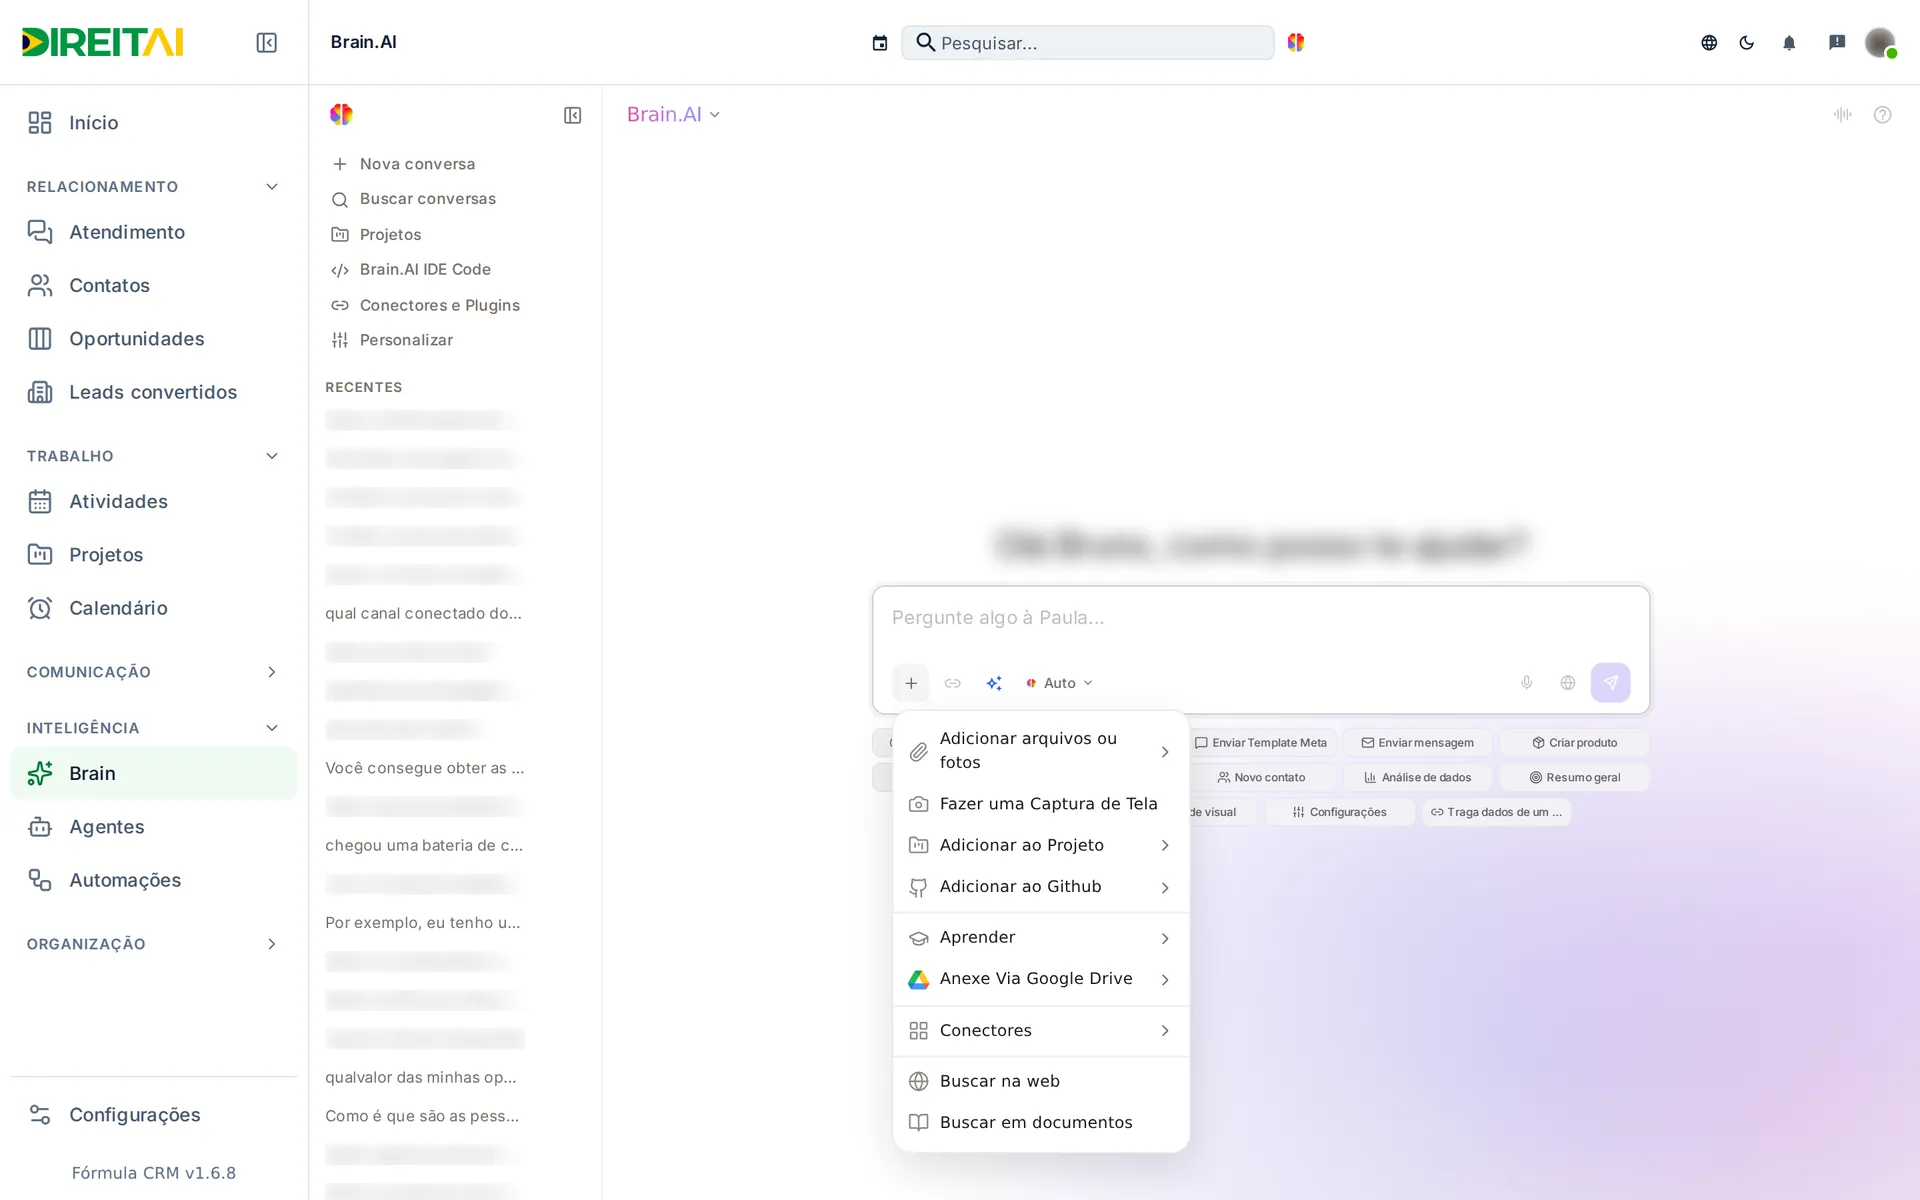
Task: Select Buscar em documentos
Action: tap(1040, 1122)
